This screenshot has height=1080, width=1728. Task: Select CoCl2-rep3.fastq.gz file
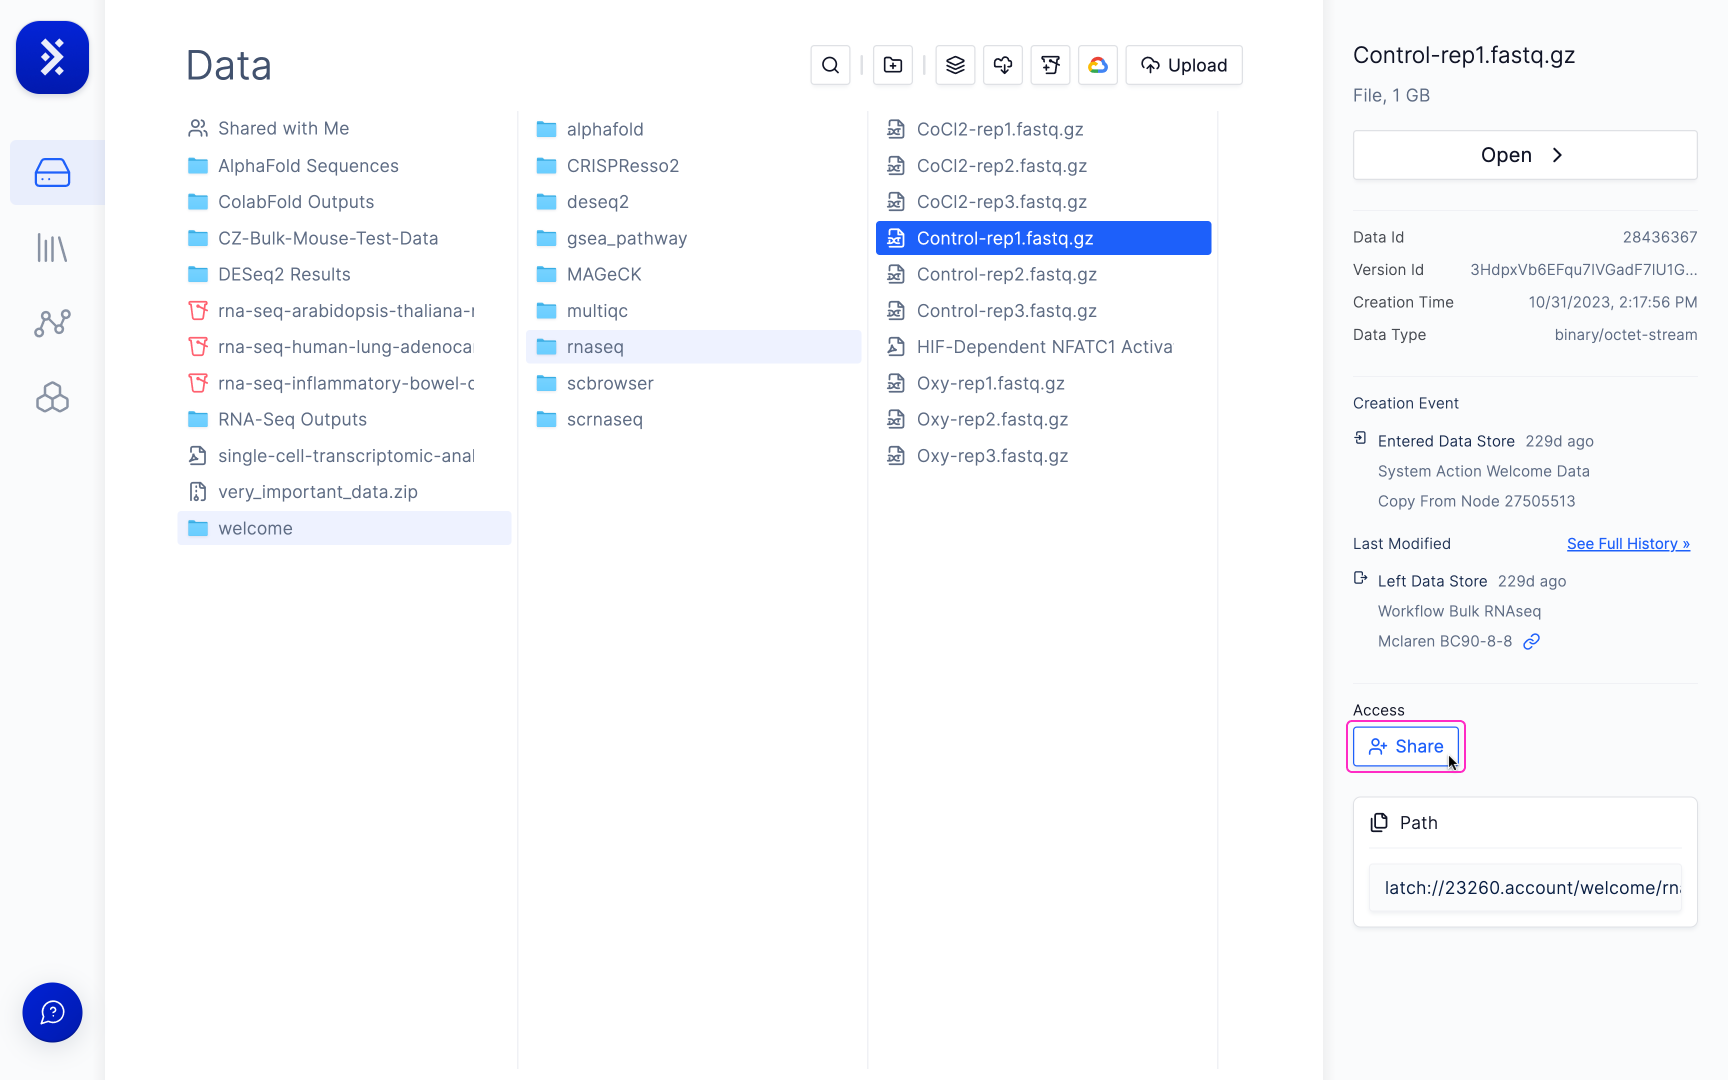[1043, 201]
